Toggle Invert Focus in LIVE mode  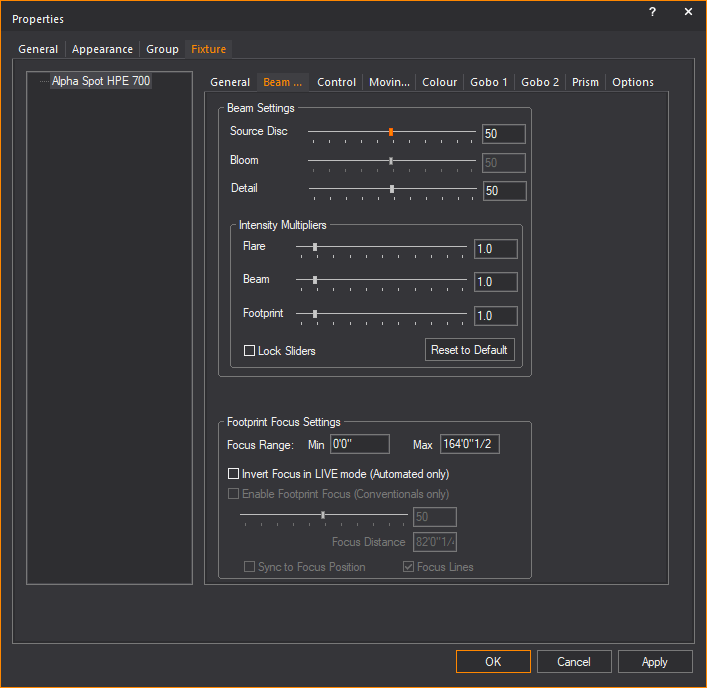(234, 474)
